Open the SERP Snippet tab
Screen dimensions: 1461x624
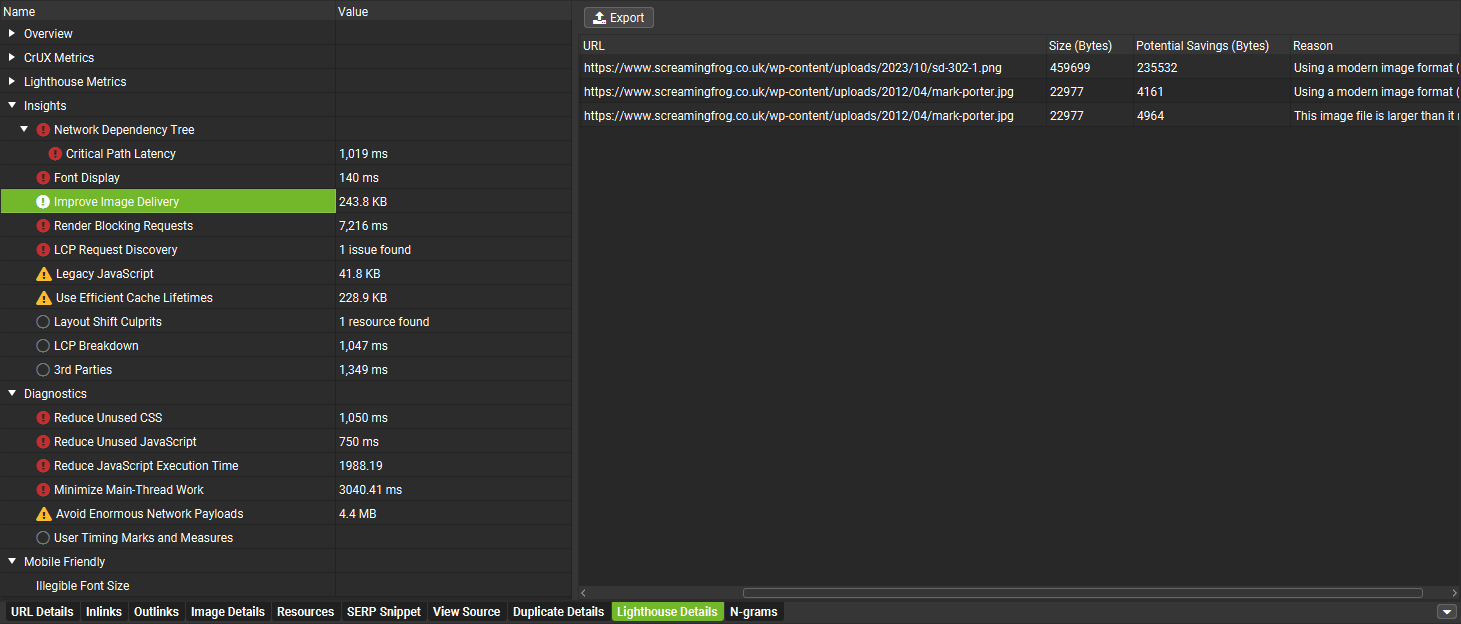pos(383,612)
